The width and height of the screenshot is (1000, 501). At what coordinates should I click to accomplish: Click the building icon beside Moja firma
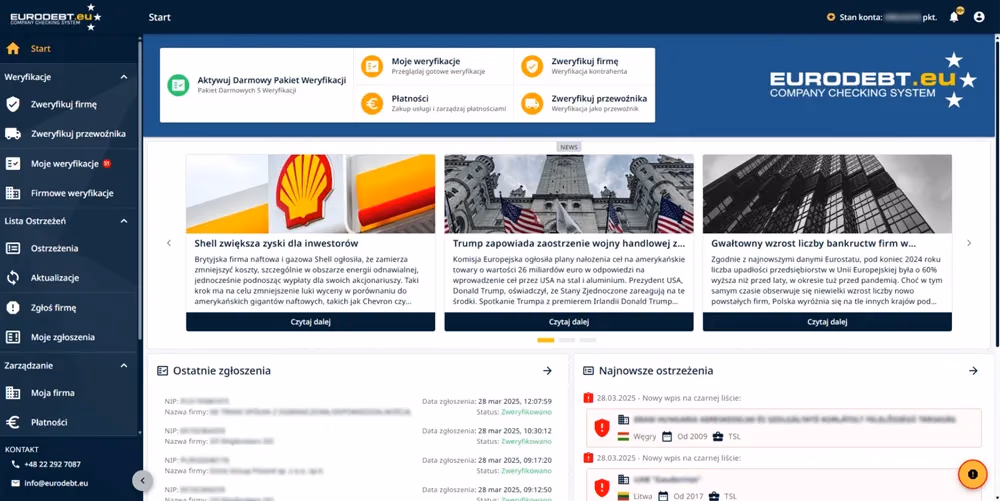(x=13, y=393)
